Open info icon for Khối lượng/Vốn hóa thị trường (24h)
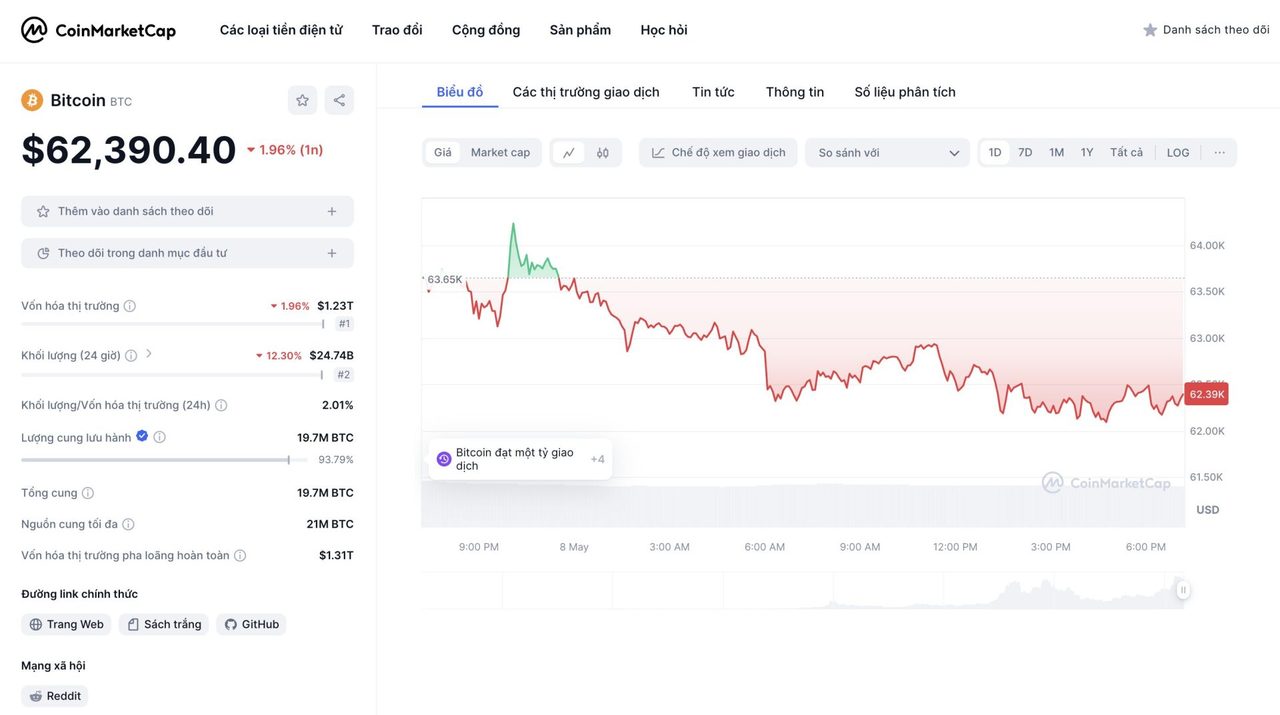1280x715 pixels. click(x=221, y=405)
